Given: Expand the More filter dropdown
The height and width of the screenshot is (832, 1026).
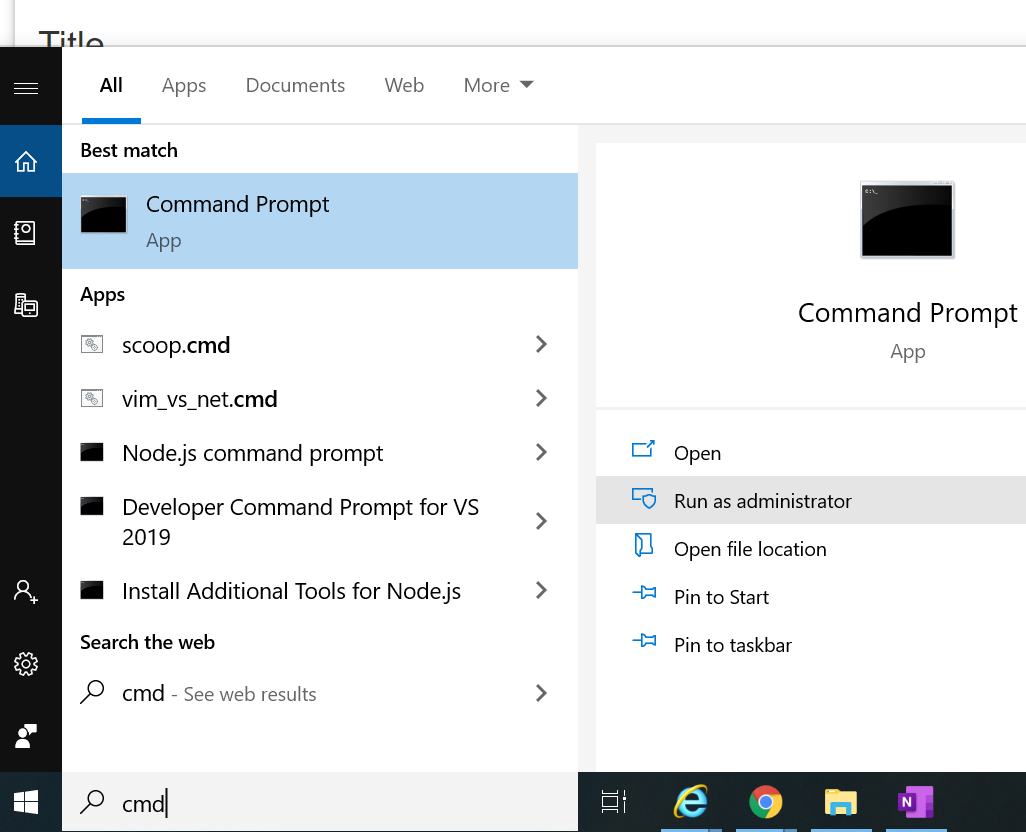Looking at the screenshot, I should pos(498,86).
